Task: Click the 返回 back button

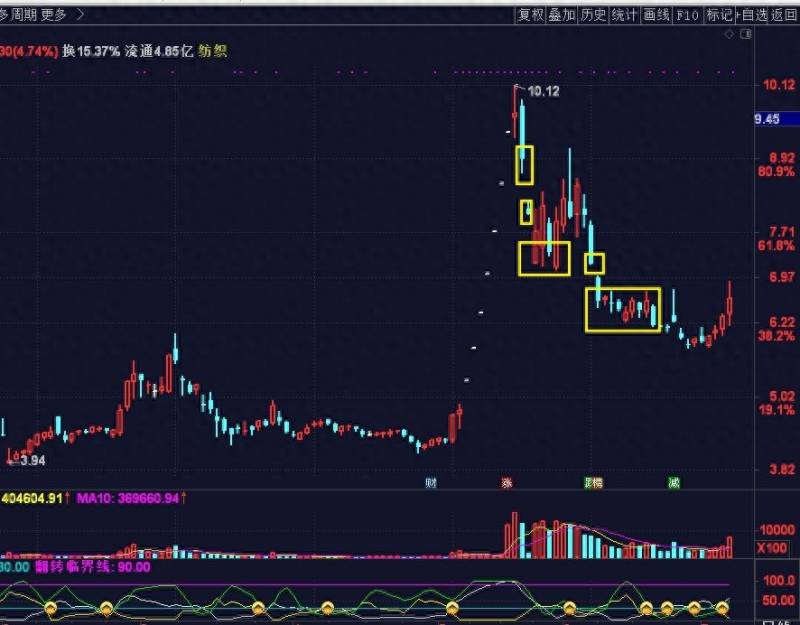Action: tap(784, 15)
